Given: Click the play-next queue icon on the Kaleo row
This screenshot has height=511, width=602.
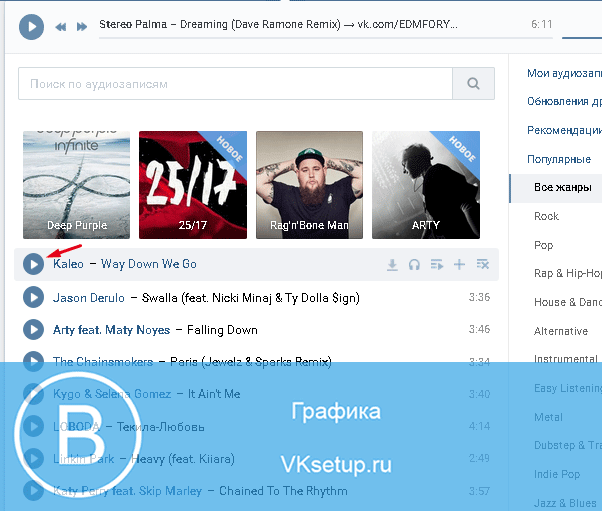Looking at the screenshot, I should point(437,265).
